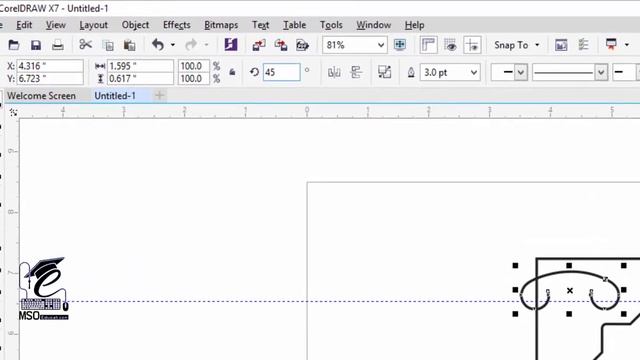Image resolution: width=640 pixels, height=360 pixels.
Task: Click the angle of rotation field showing 45
Action: pyautogui.click(x=281, y=72)
